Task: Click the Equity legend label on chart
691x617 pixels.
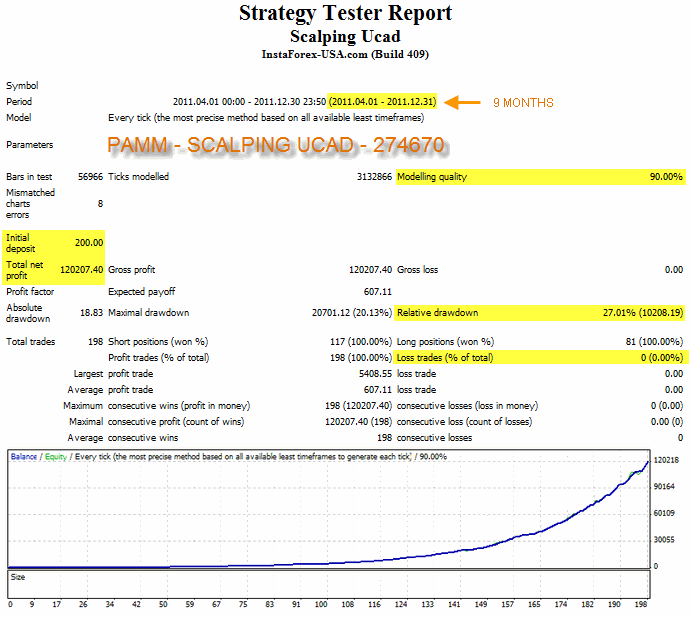Action: tap(56, 457)
